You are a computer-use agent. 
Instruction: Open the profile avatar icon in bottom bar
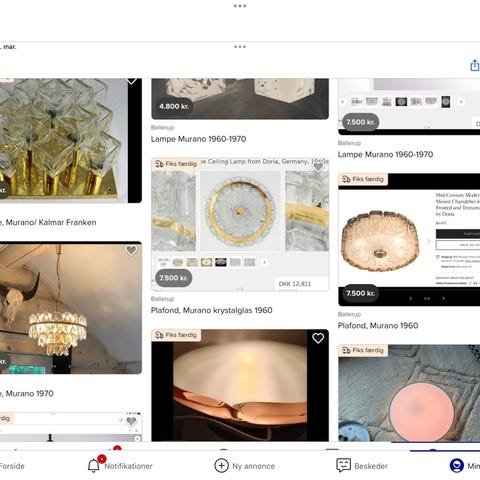[x=457, y=466]
